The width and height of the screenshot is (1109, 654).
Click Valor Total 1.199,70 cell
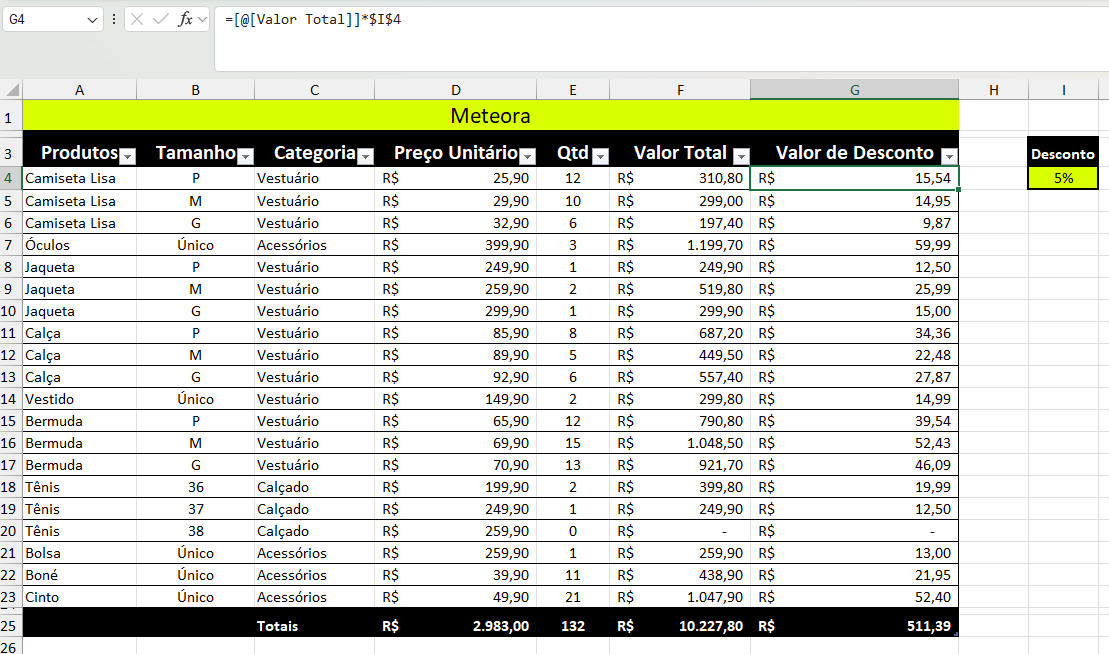click(x=680, y=245)
